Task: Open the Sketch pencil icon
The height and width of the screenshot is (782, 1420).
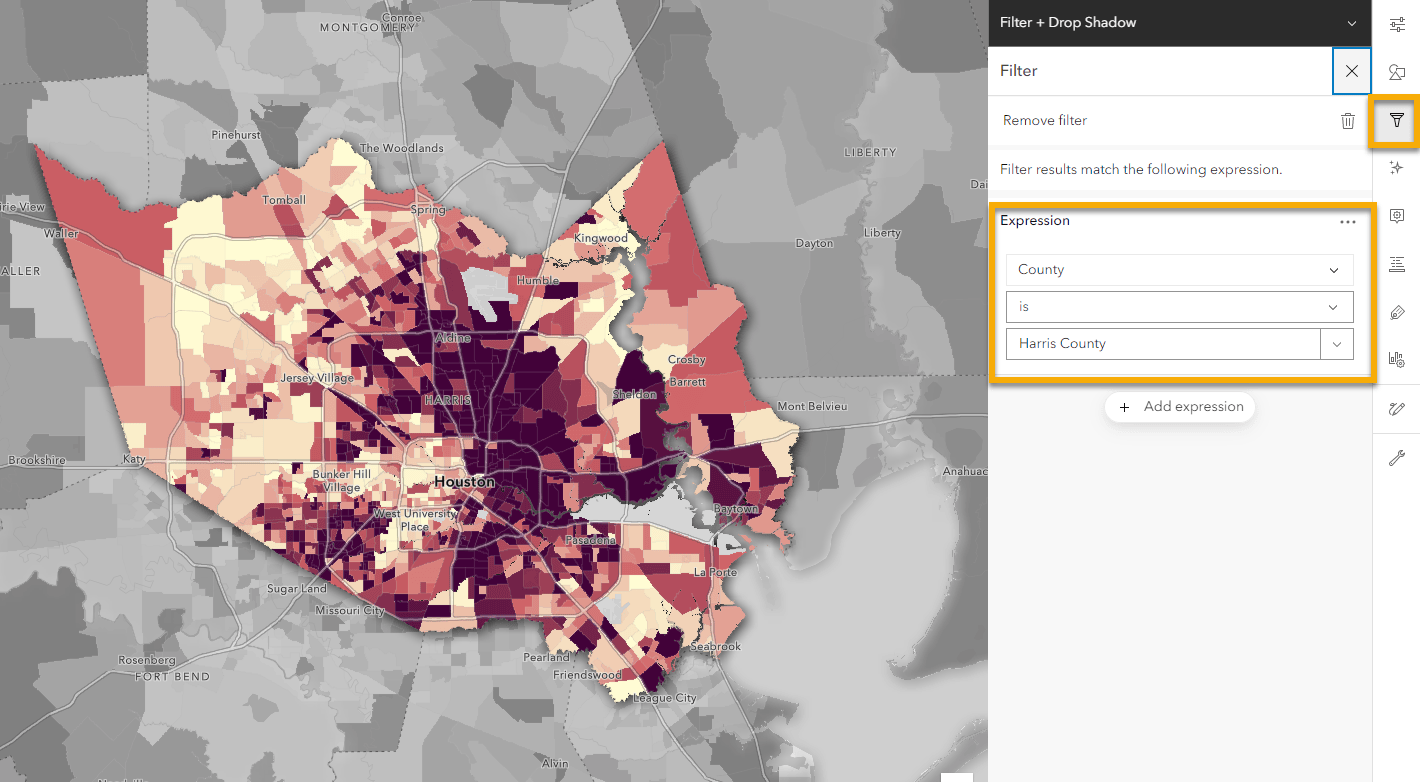Action: (x=1397, y=409)
